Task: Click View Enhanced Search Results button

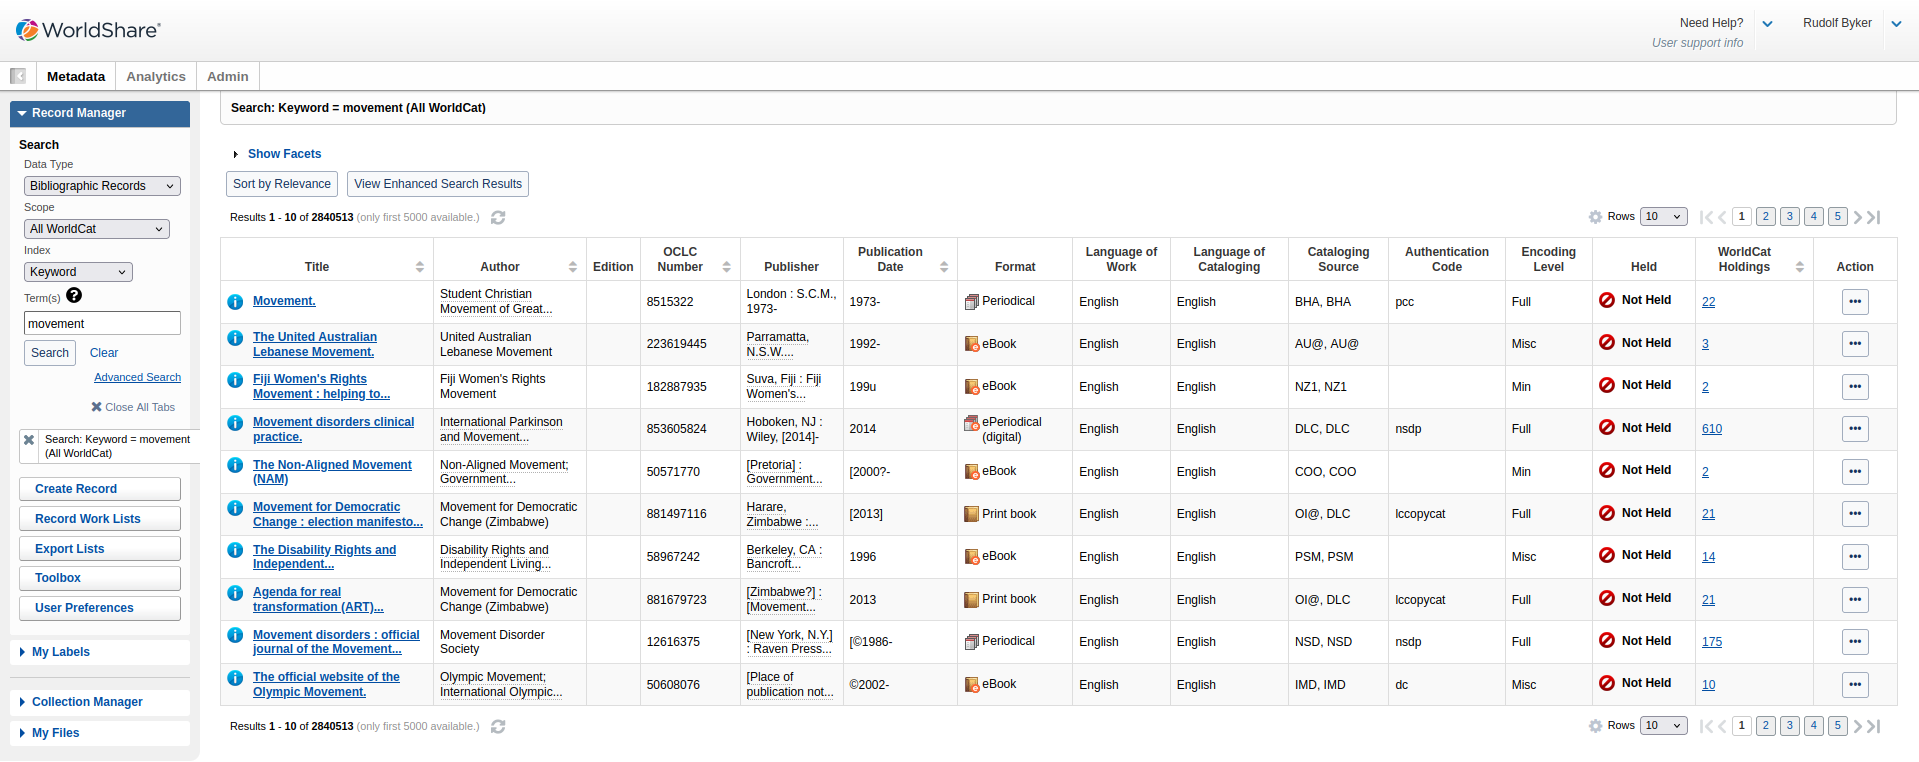Action: [438, 184]
